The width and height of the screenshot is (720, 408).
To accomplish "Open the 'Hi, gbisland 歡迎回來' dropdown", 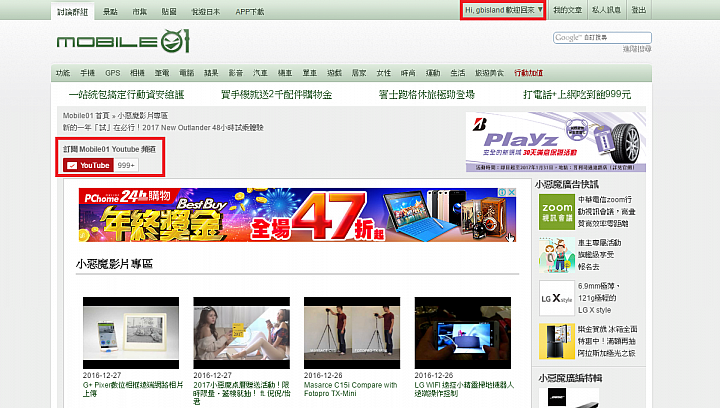I will point(503,10).
